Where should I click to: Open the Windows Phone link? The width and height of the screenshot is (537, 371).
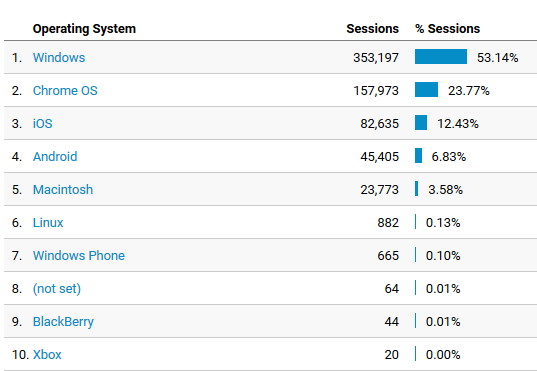[x=79, y=256]
